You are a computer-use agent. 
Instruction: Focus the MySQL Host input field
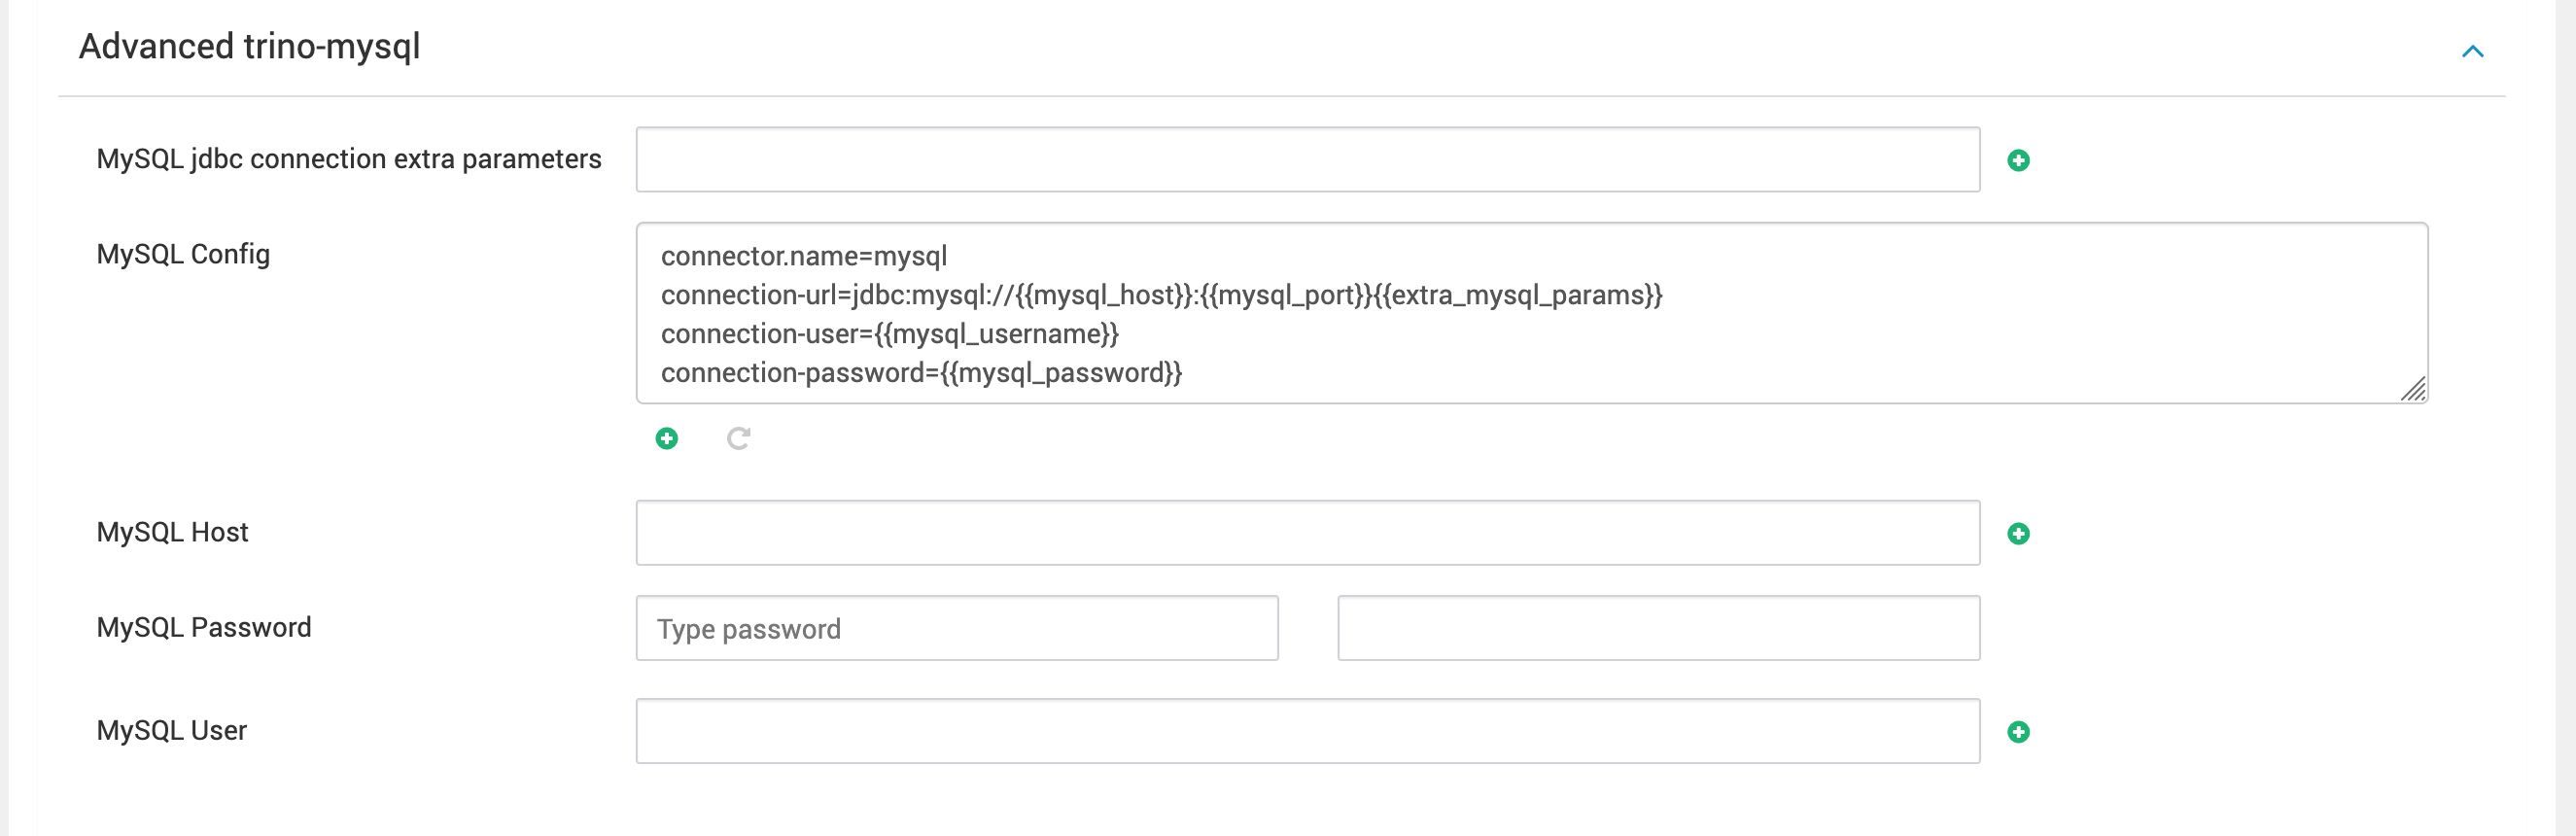tap(1307, 532)
